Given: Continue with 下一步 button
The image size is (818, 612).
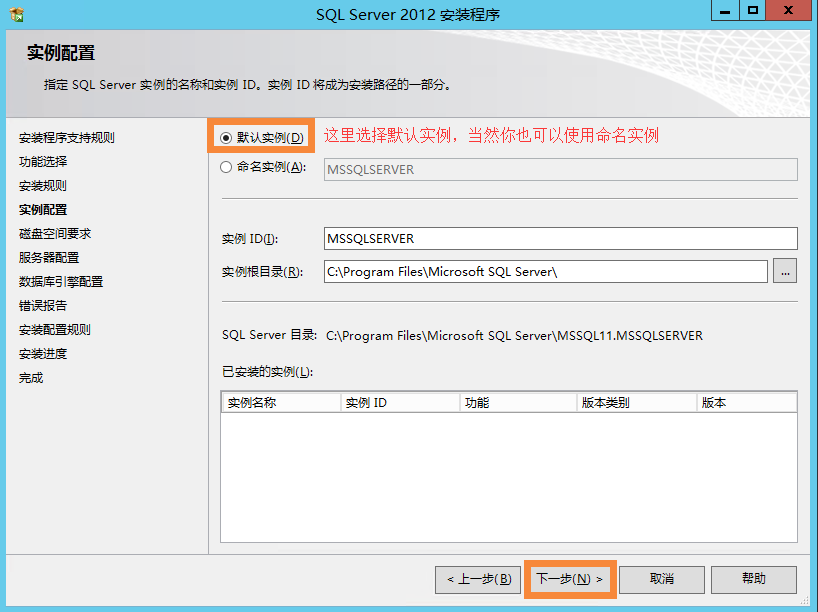Looking at the screenshot, I should pyautogui.click(x=570, y=579).
